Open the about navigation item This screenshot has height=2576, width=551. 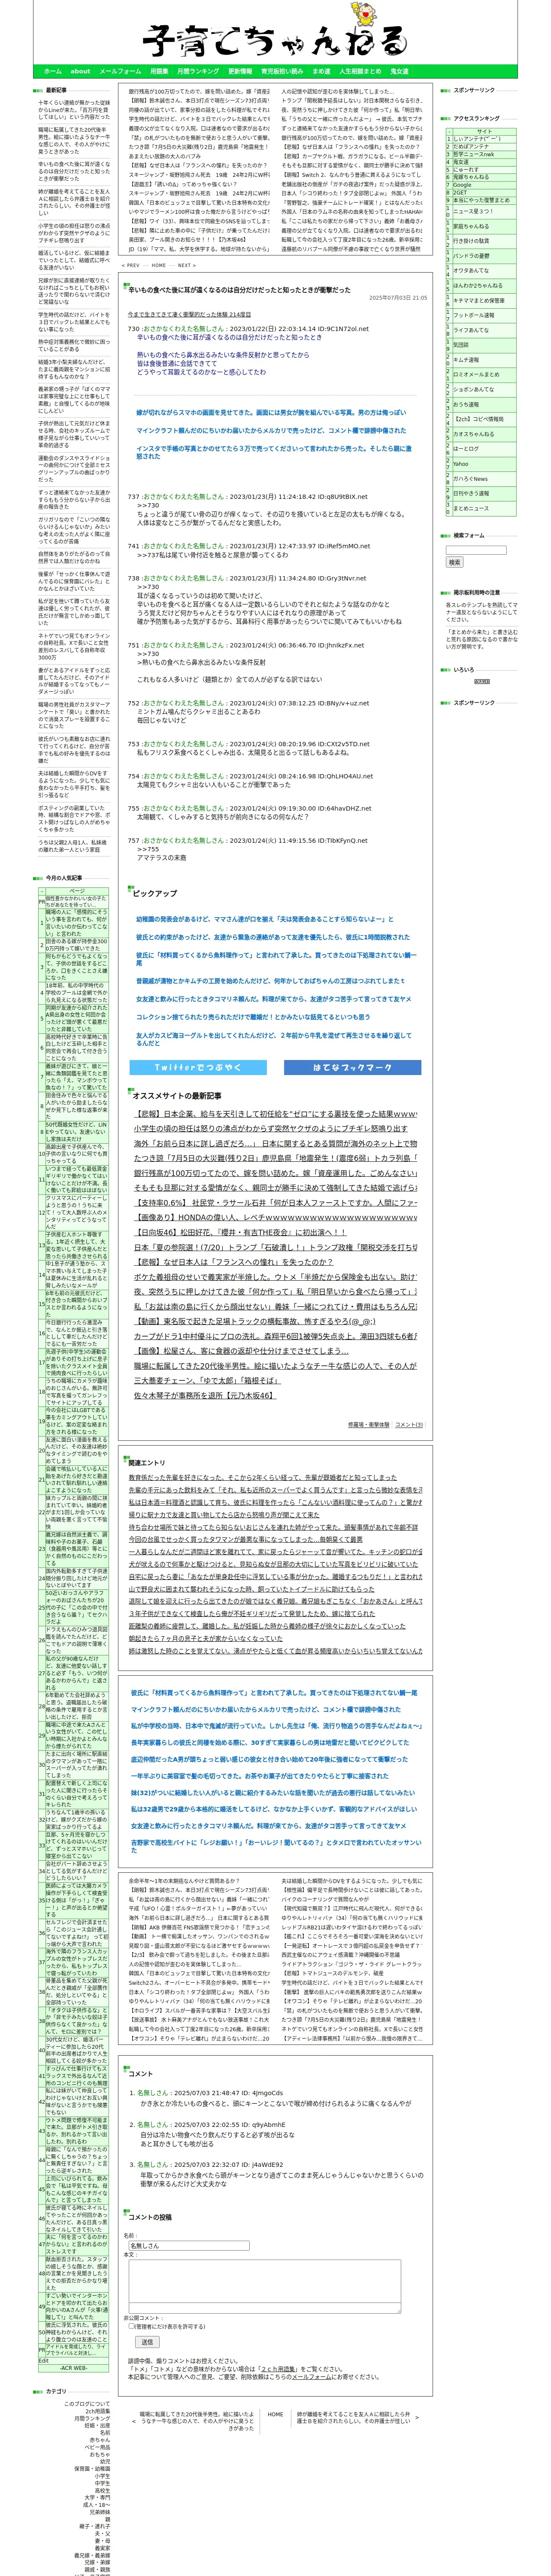pos(80,71)
